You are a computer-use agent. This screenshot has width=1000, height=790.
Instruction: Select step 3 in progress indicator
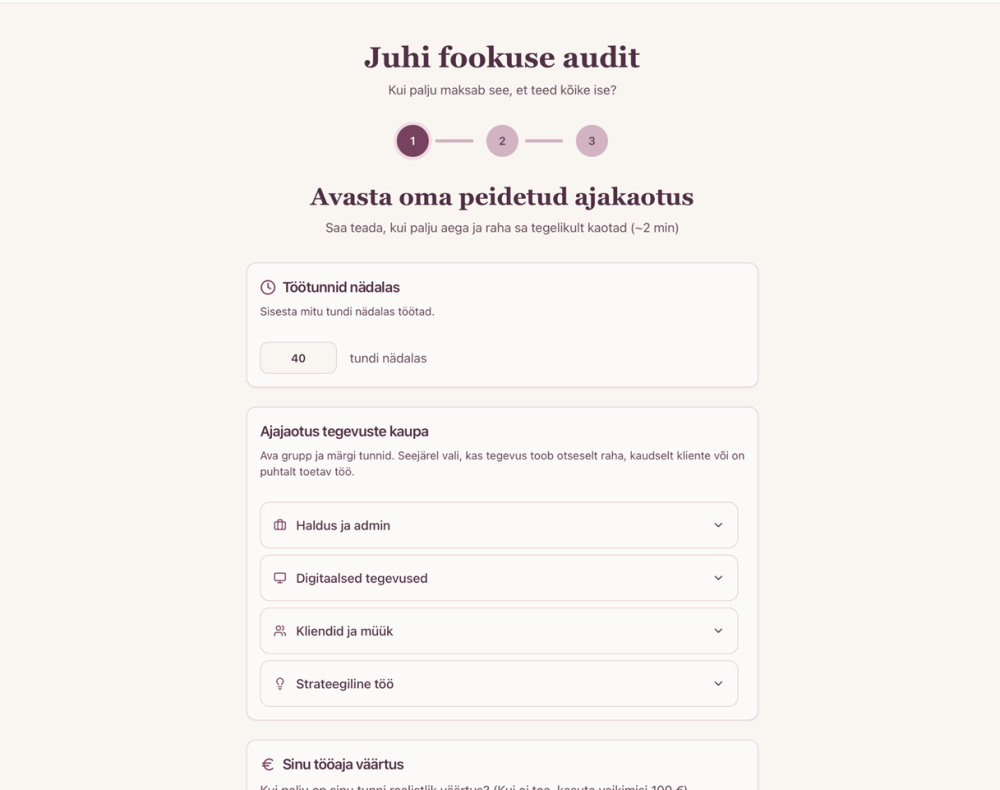[x=591, y=141]
